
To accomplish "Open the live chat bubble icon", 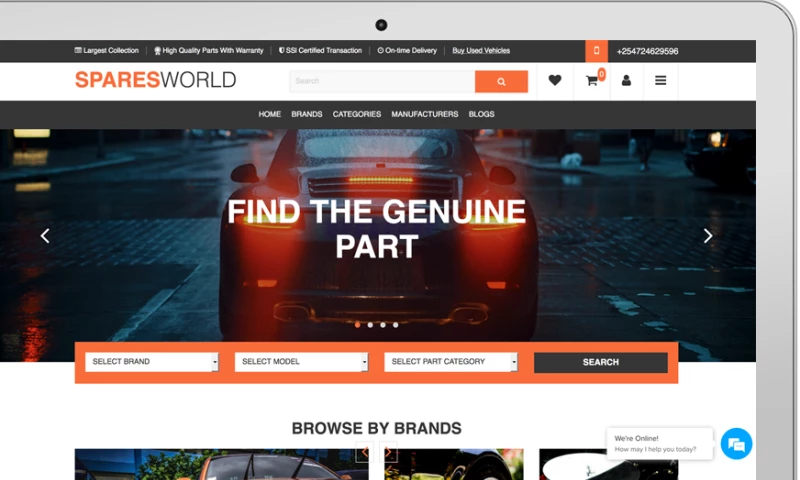I will point(736,444).
